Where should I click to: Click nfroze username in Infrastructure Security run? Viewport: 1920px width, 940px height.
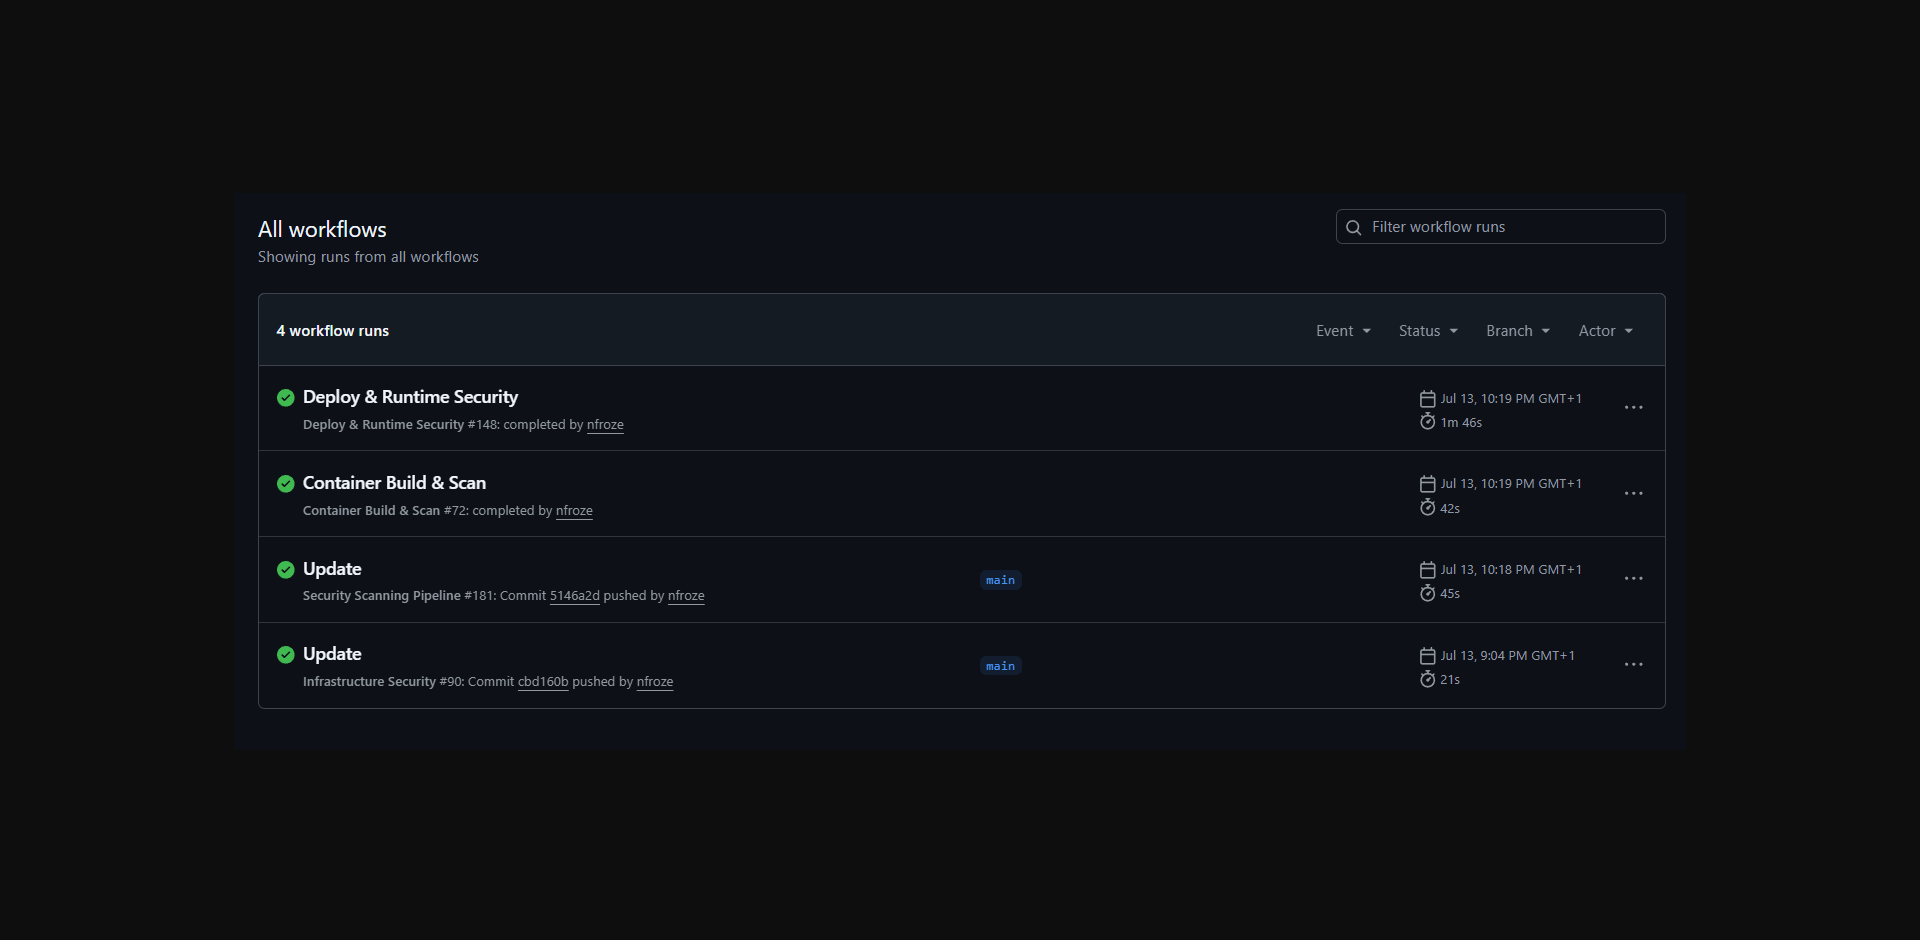click(x=655, y=682)
